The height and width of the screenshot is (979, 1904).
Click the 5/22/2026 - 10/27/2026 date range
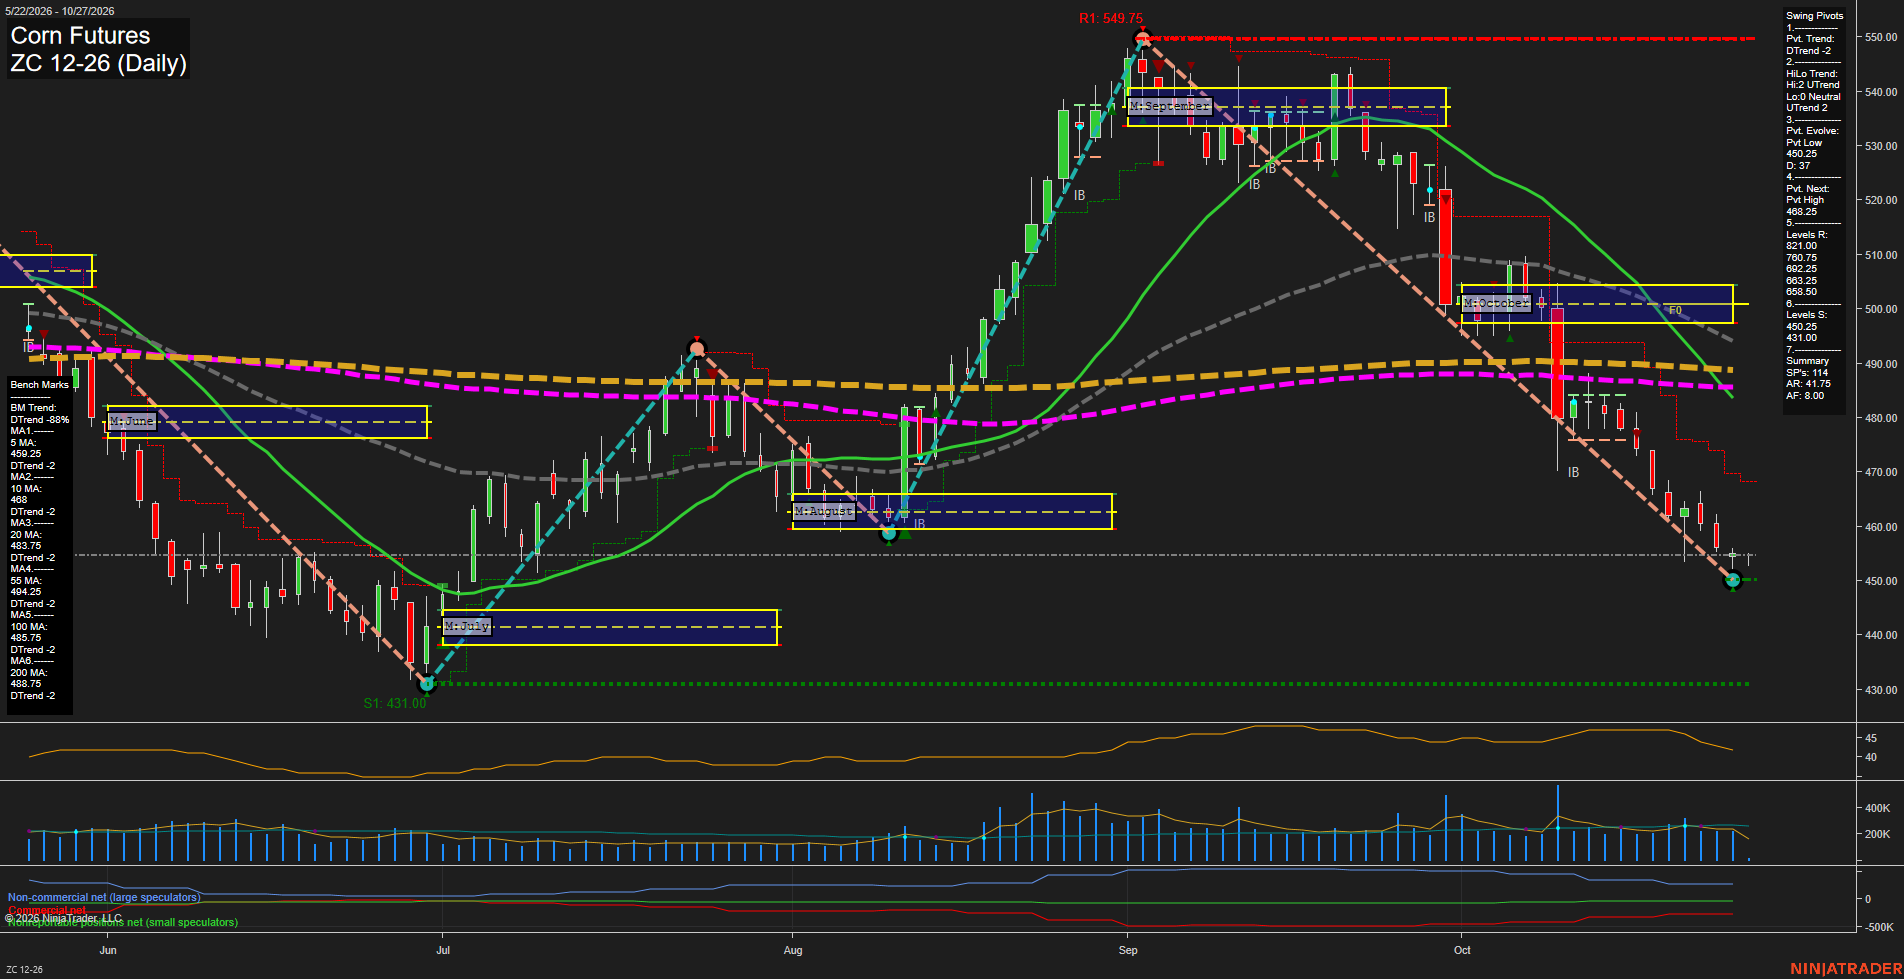pos(60,11)
